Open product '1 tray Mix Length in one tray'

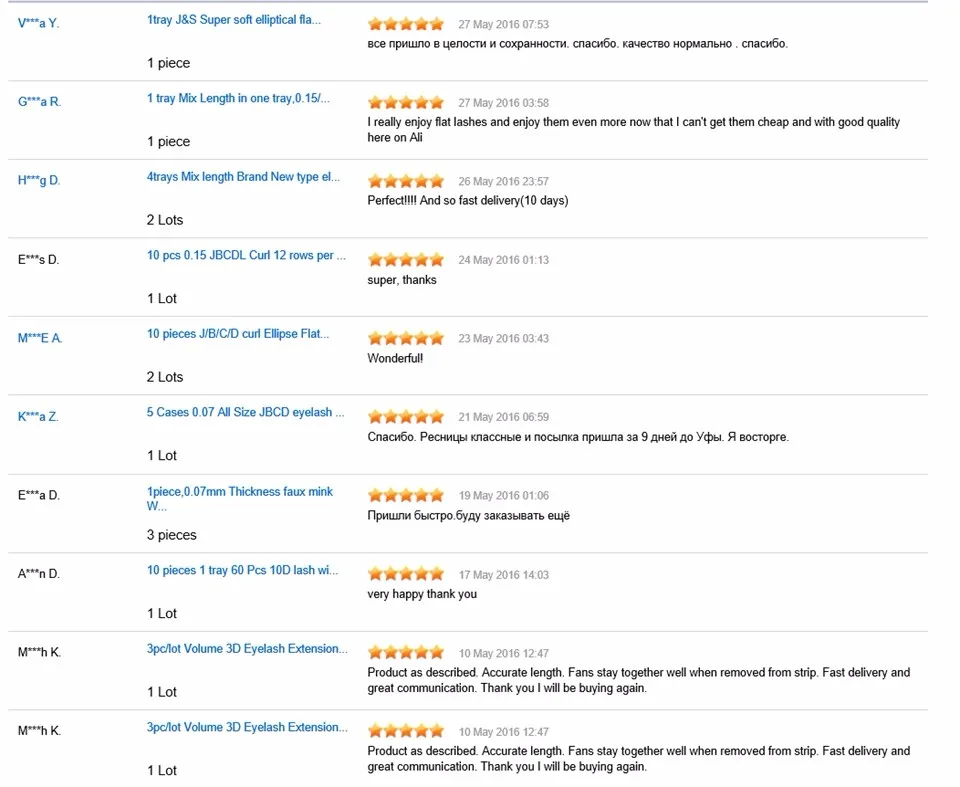coord(238,98)
